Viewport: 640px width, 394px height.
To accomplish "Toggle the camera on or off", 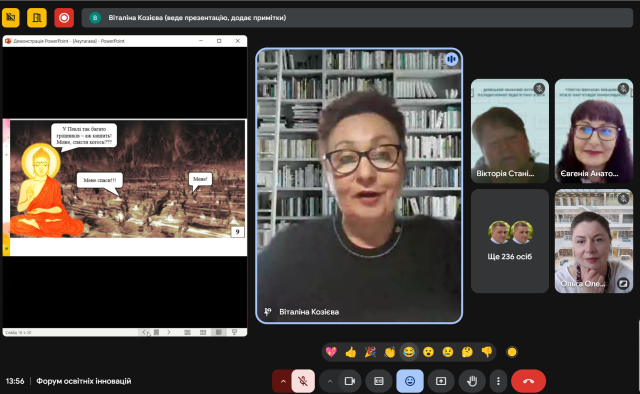I will (350, 381).
